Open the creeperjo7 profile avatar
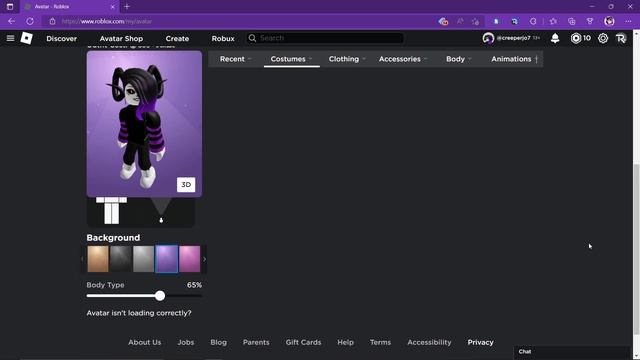The height and width of the screenshot is (360, 640). pos(488,38)
